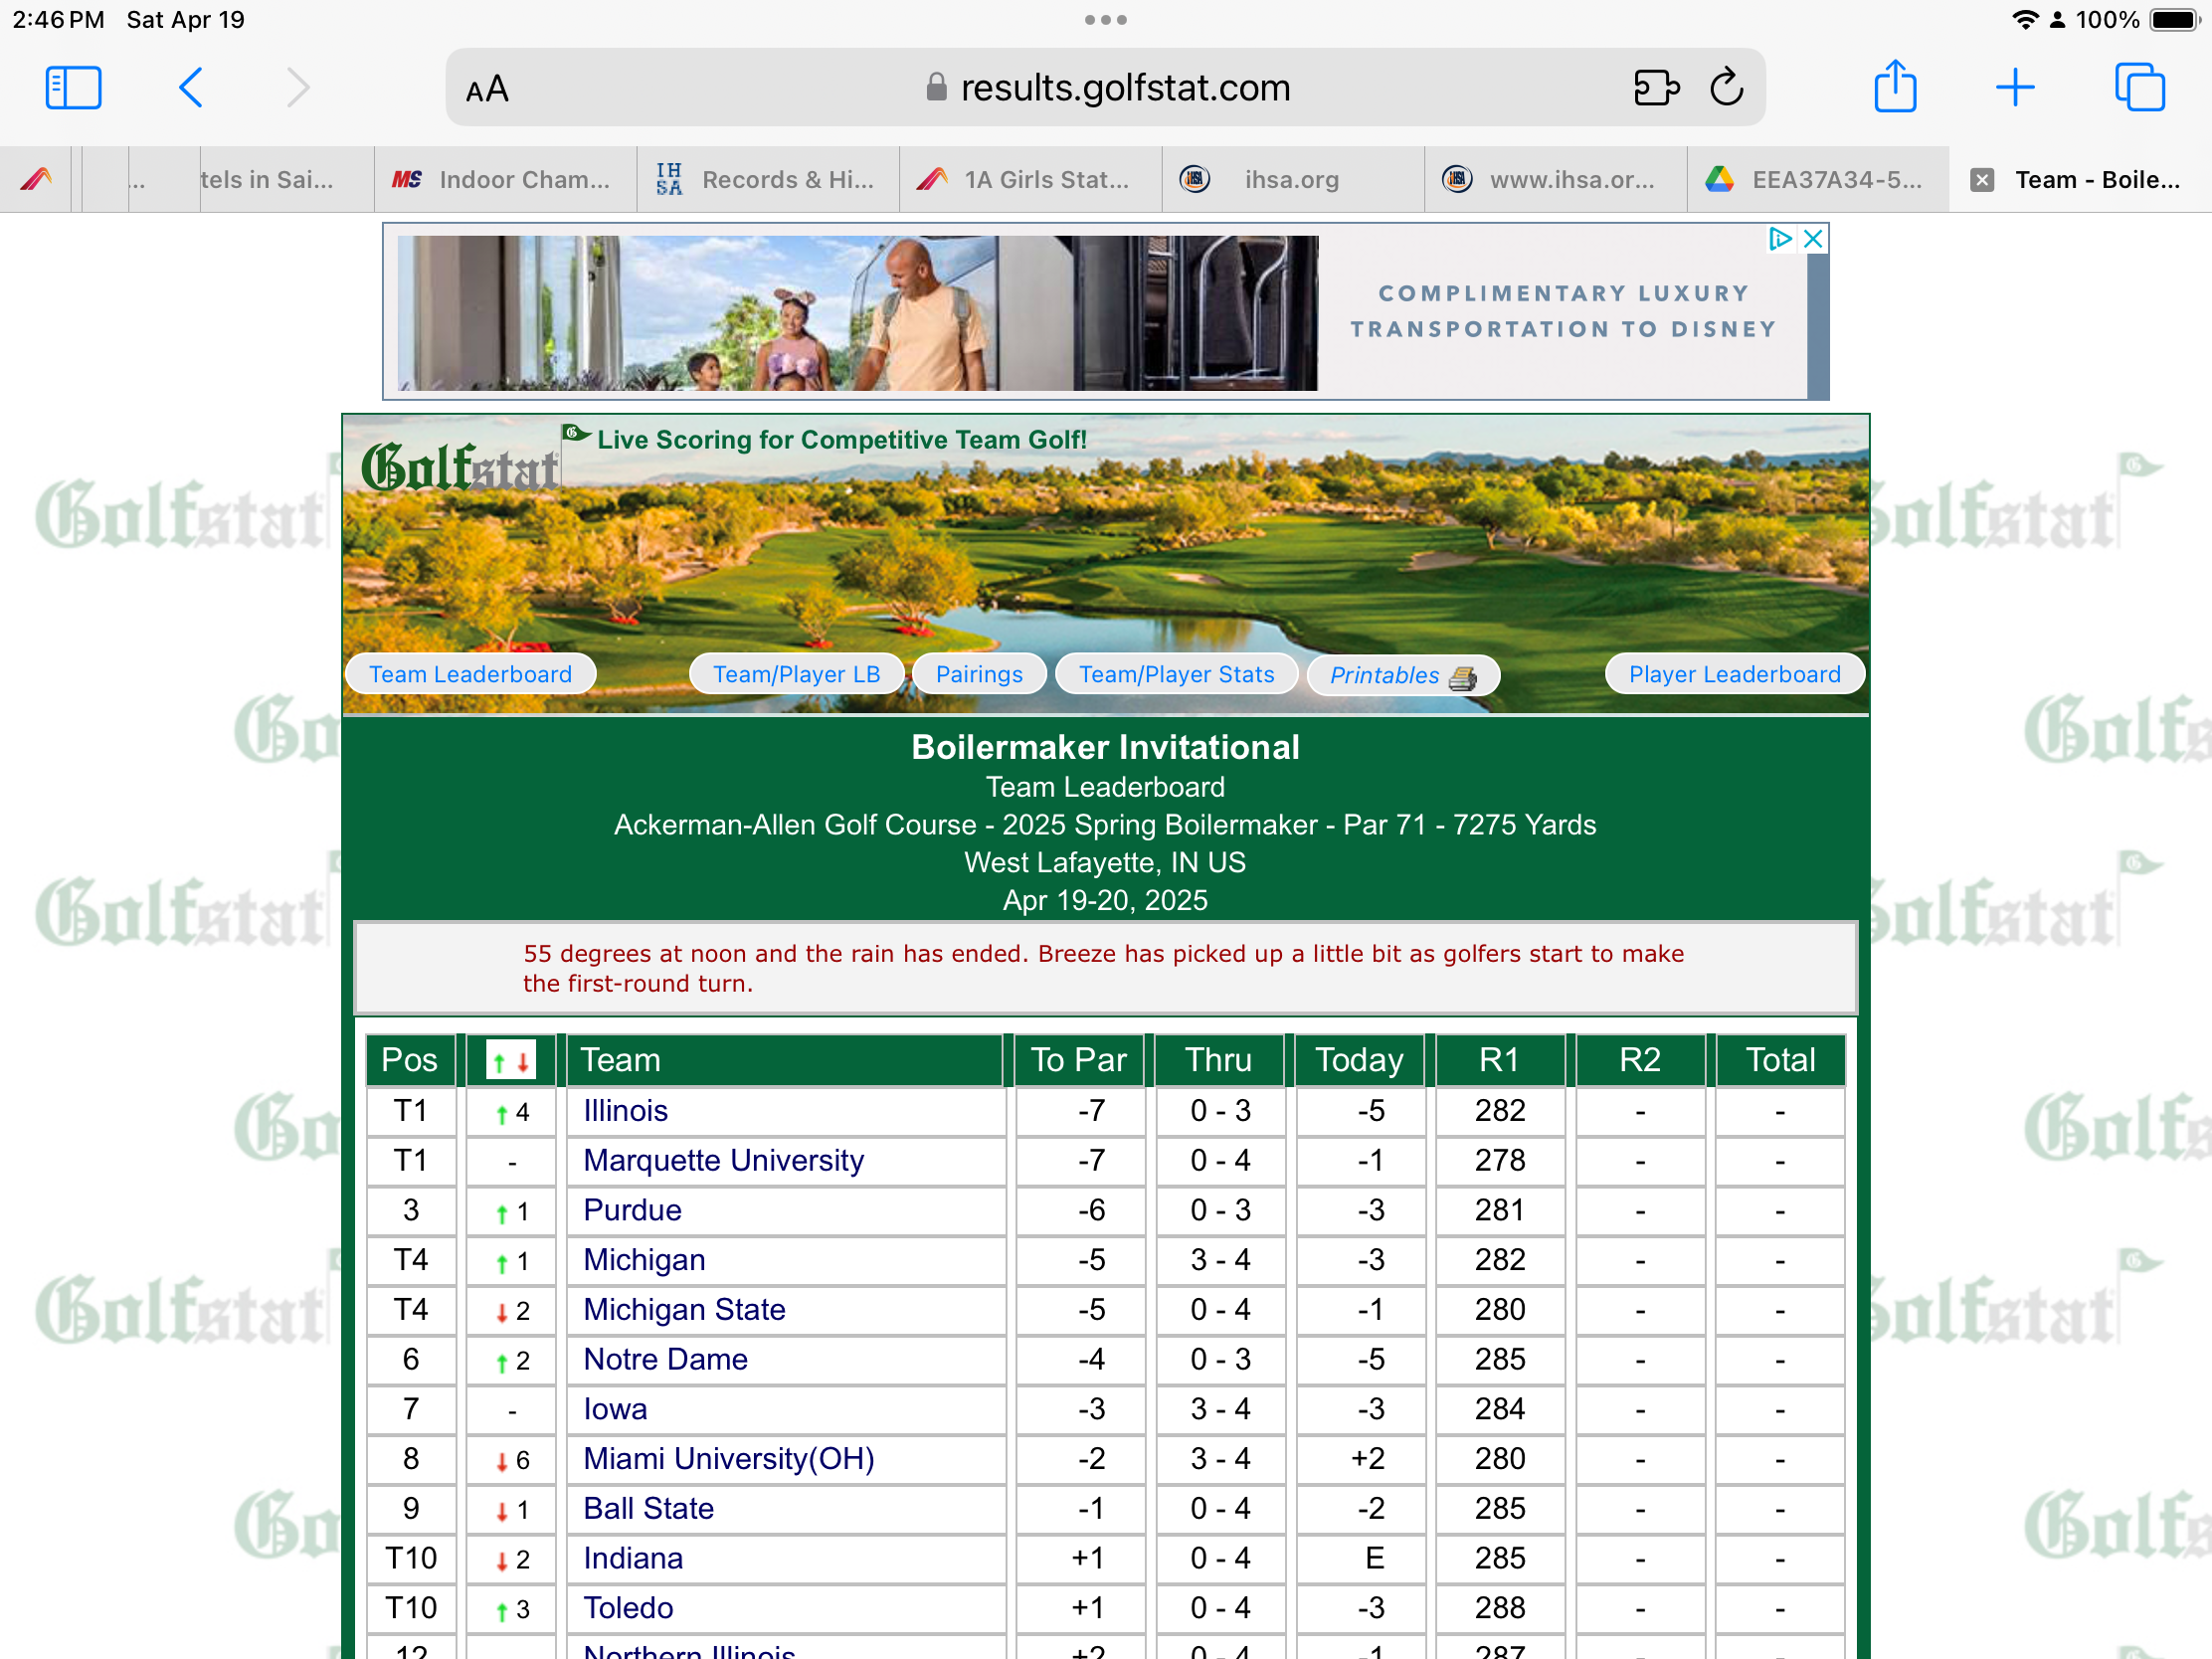
Task: Tap the reload page icon
Action: click(1726, 88)
